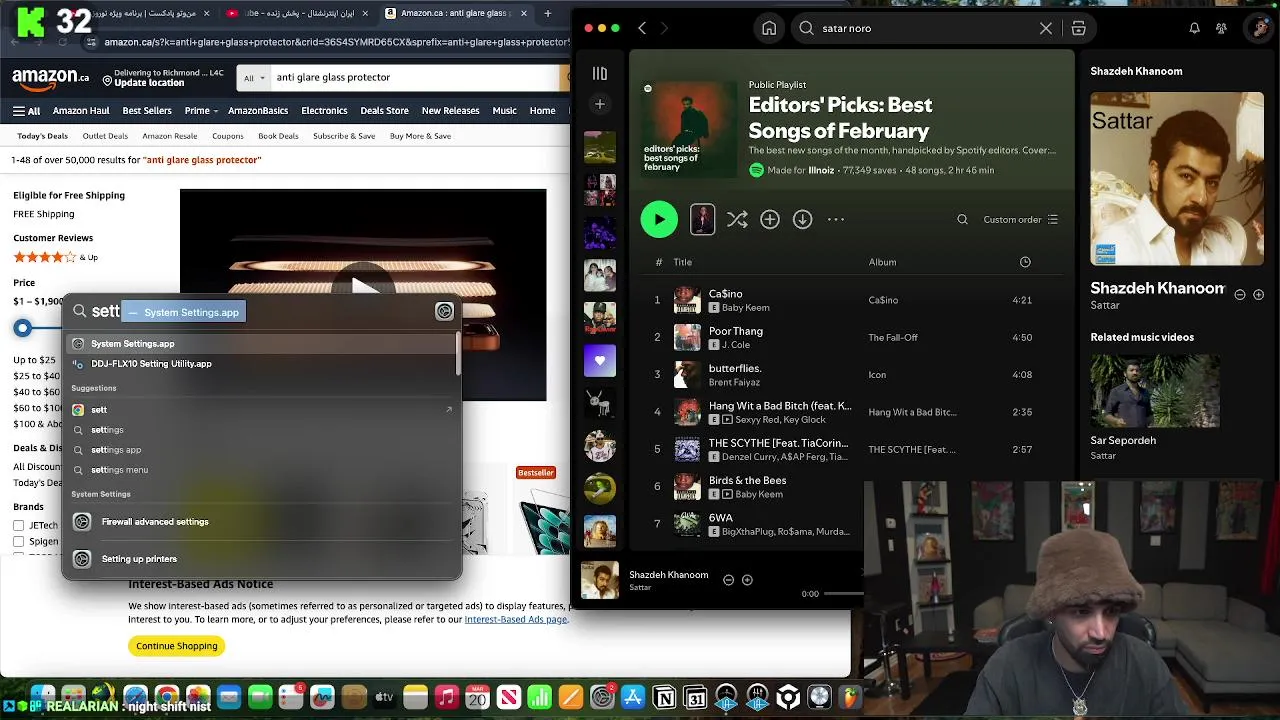Open the Liked Songs heart playlist in sidebar
The image size is (1280, 720).
pyautogui.click(x=600, y=360)
